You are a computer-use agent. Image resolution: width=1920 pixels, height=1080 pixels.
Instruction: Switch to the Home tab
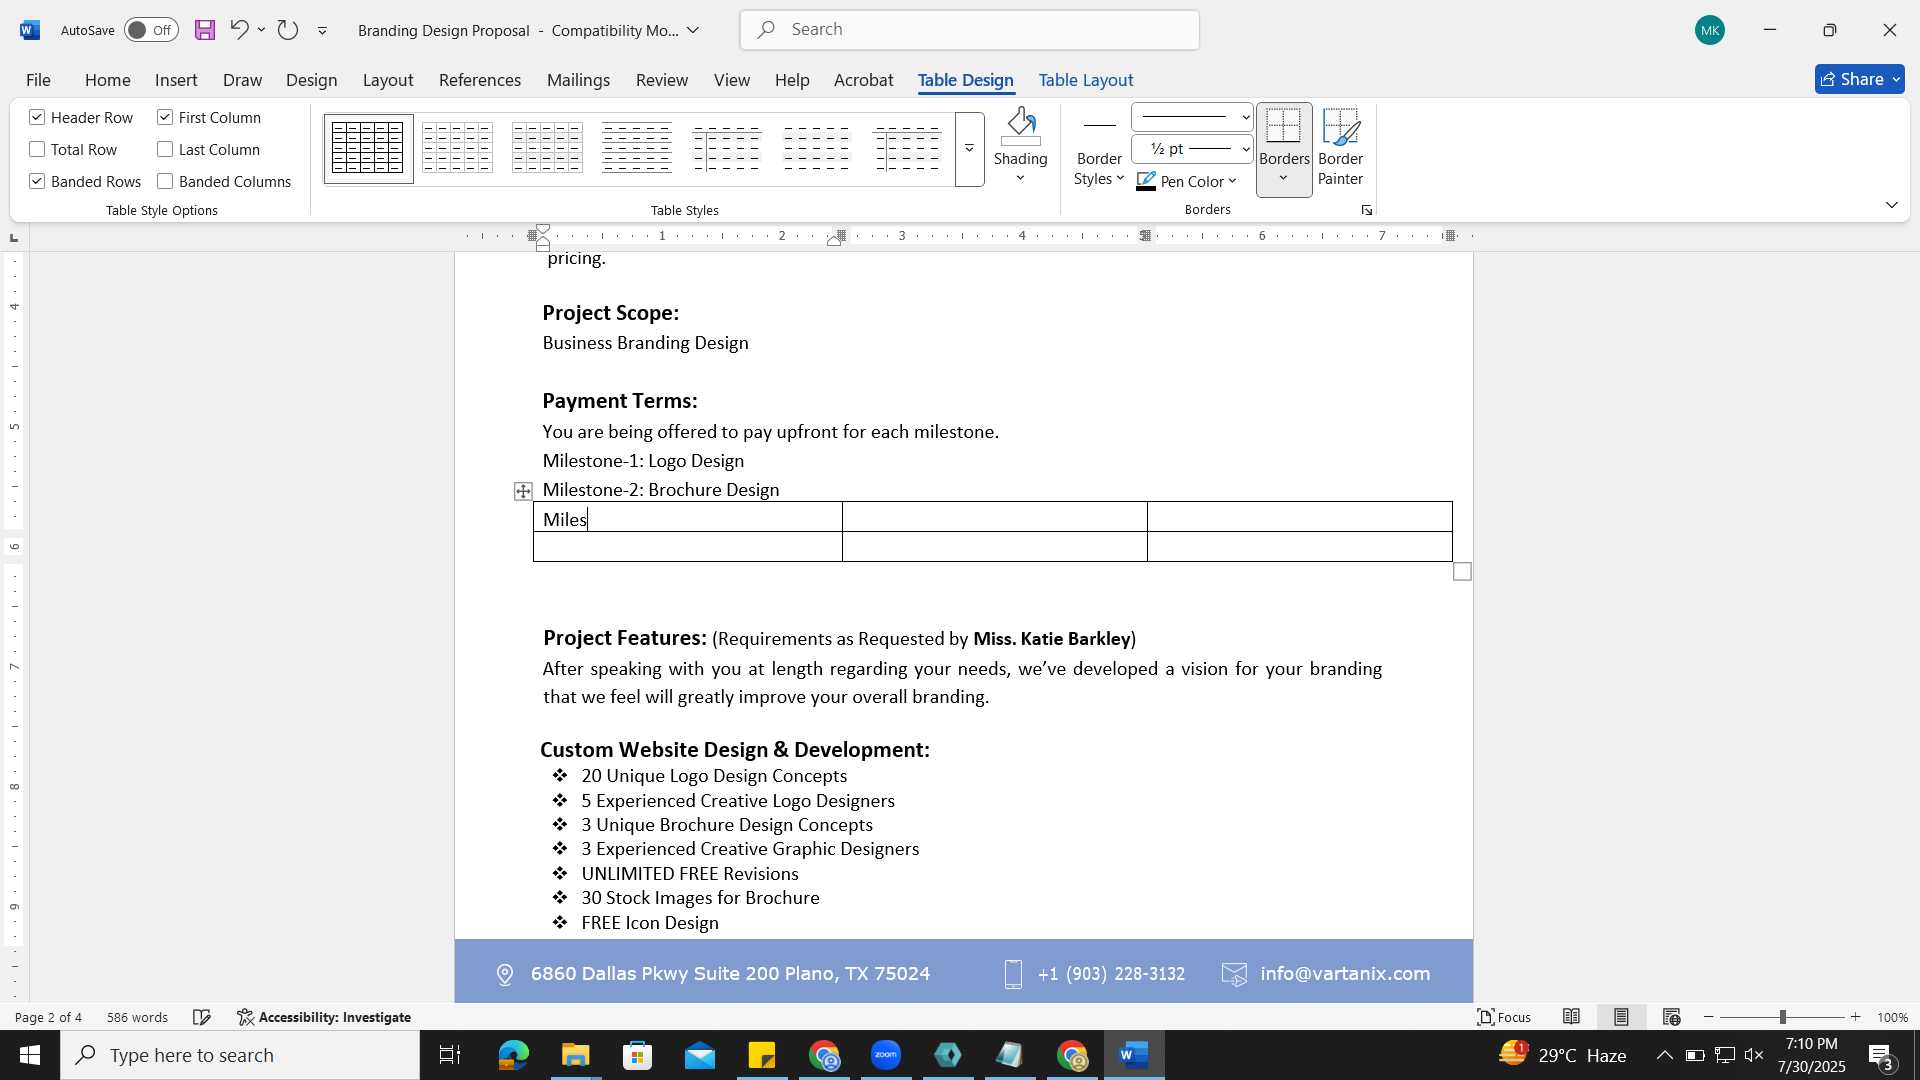[x=107, y=80]
